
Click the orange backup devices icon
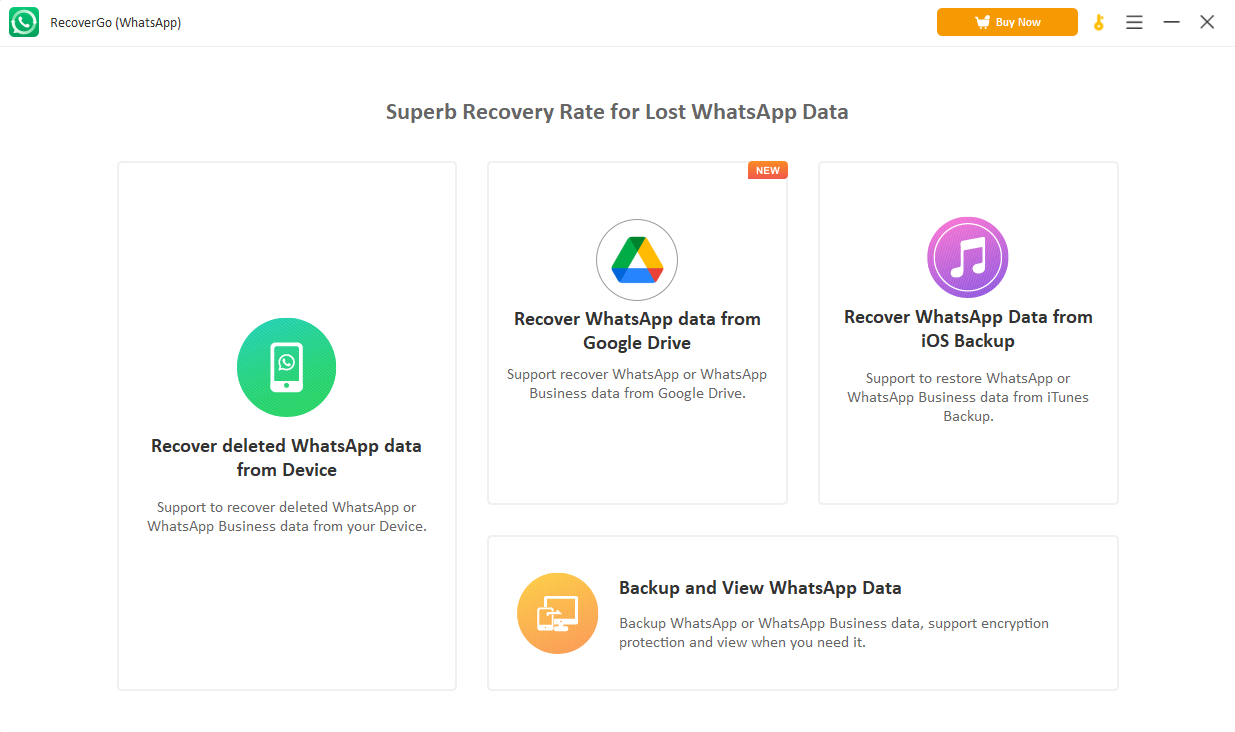pos(557,613)
